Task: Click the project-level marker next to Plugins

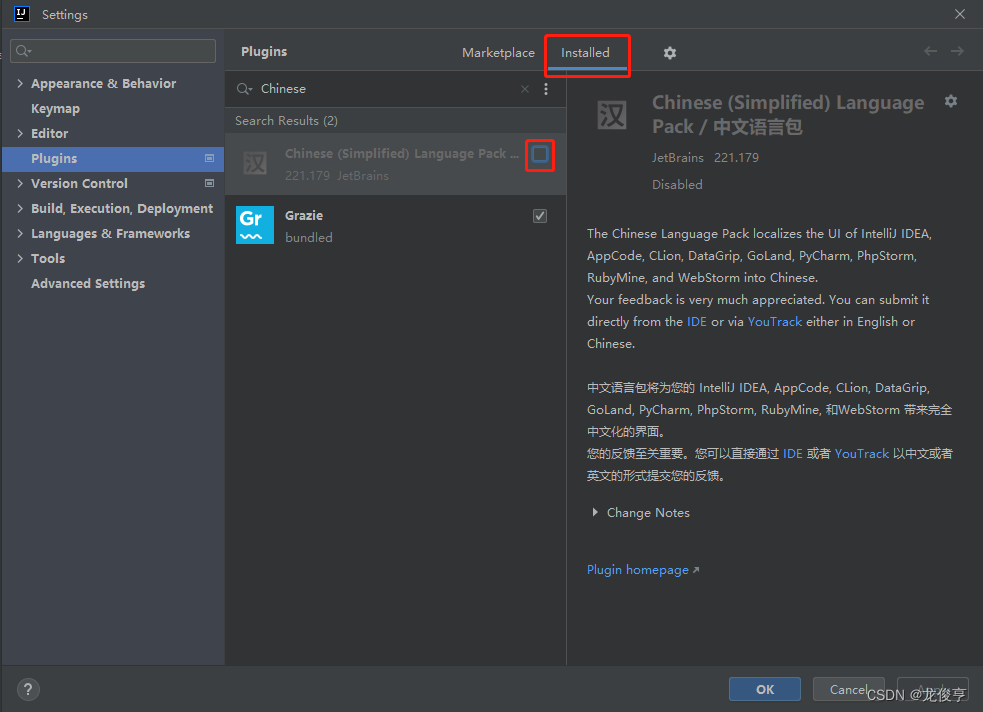Action: click(x=209, y=159)
